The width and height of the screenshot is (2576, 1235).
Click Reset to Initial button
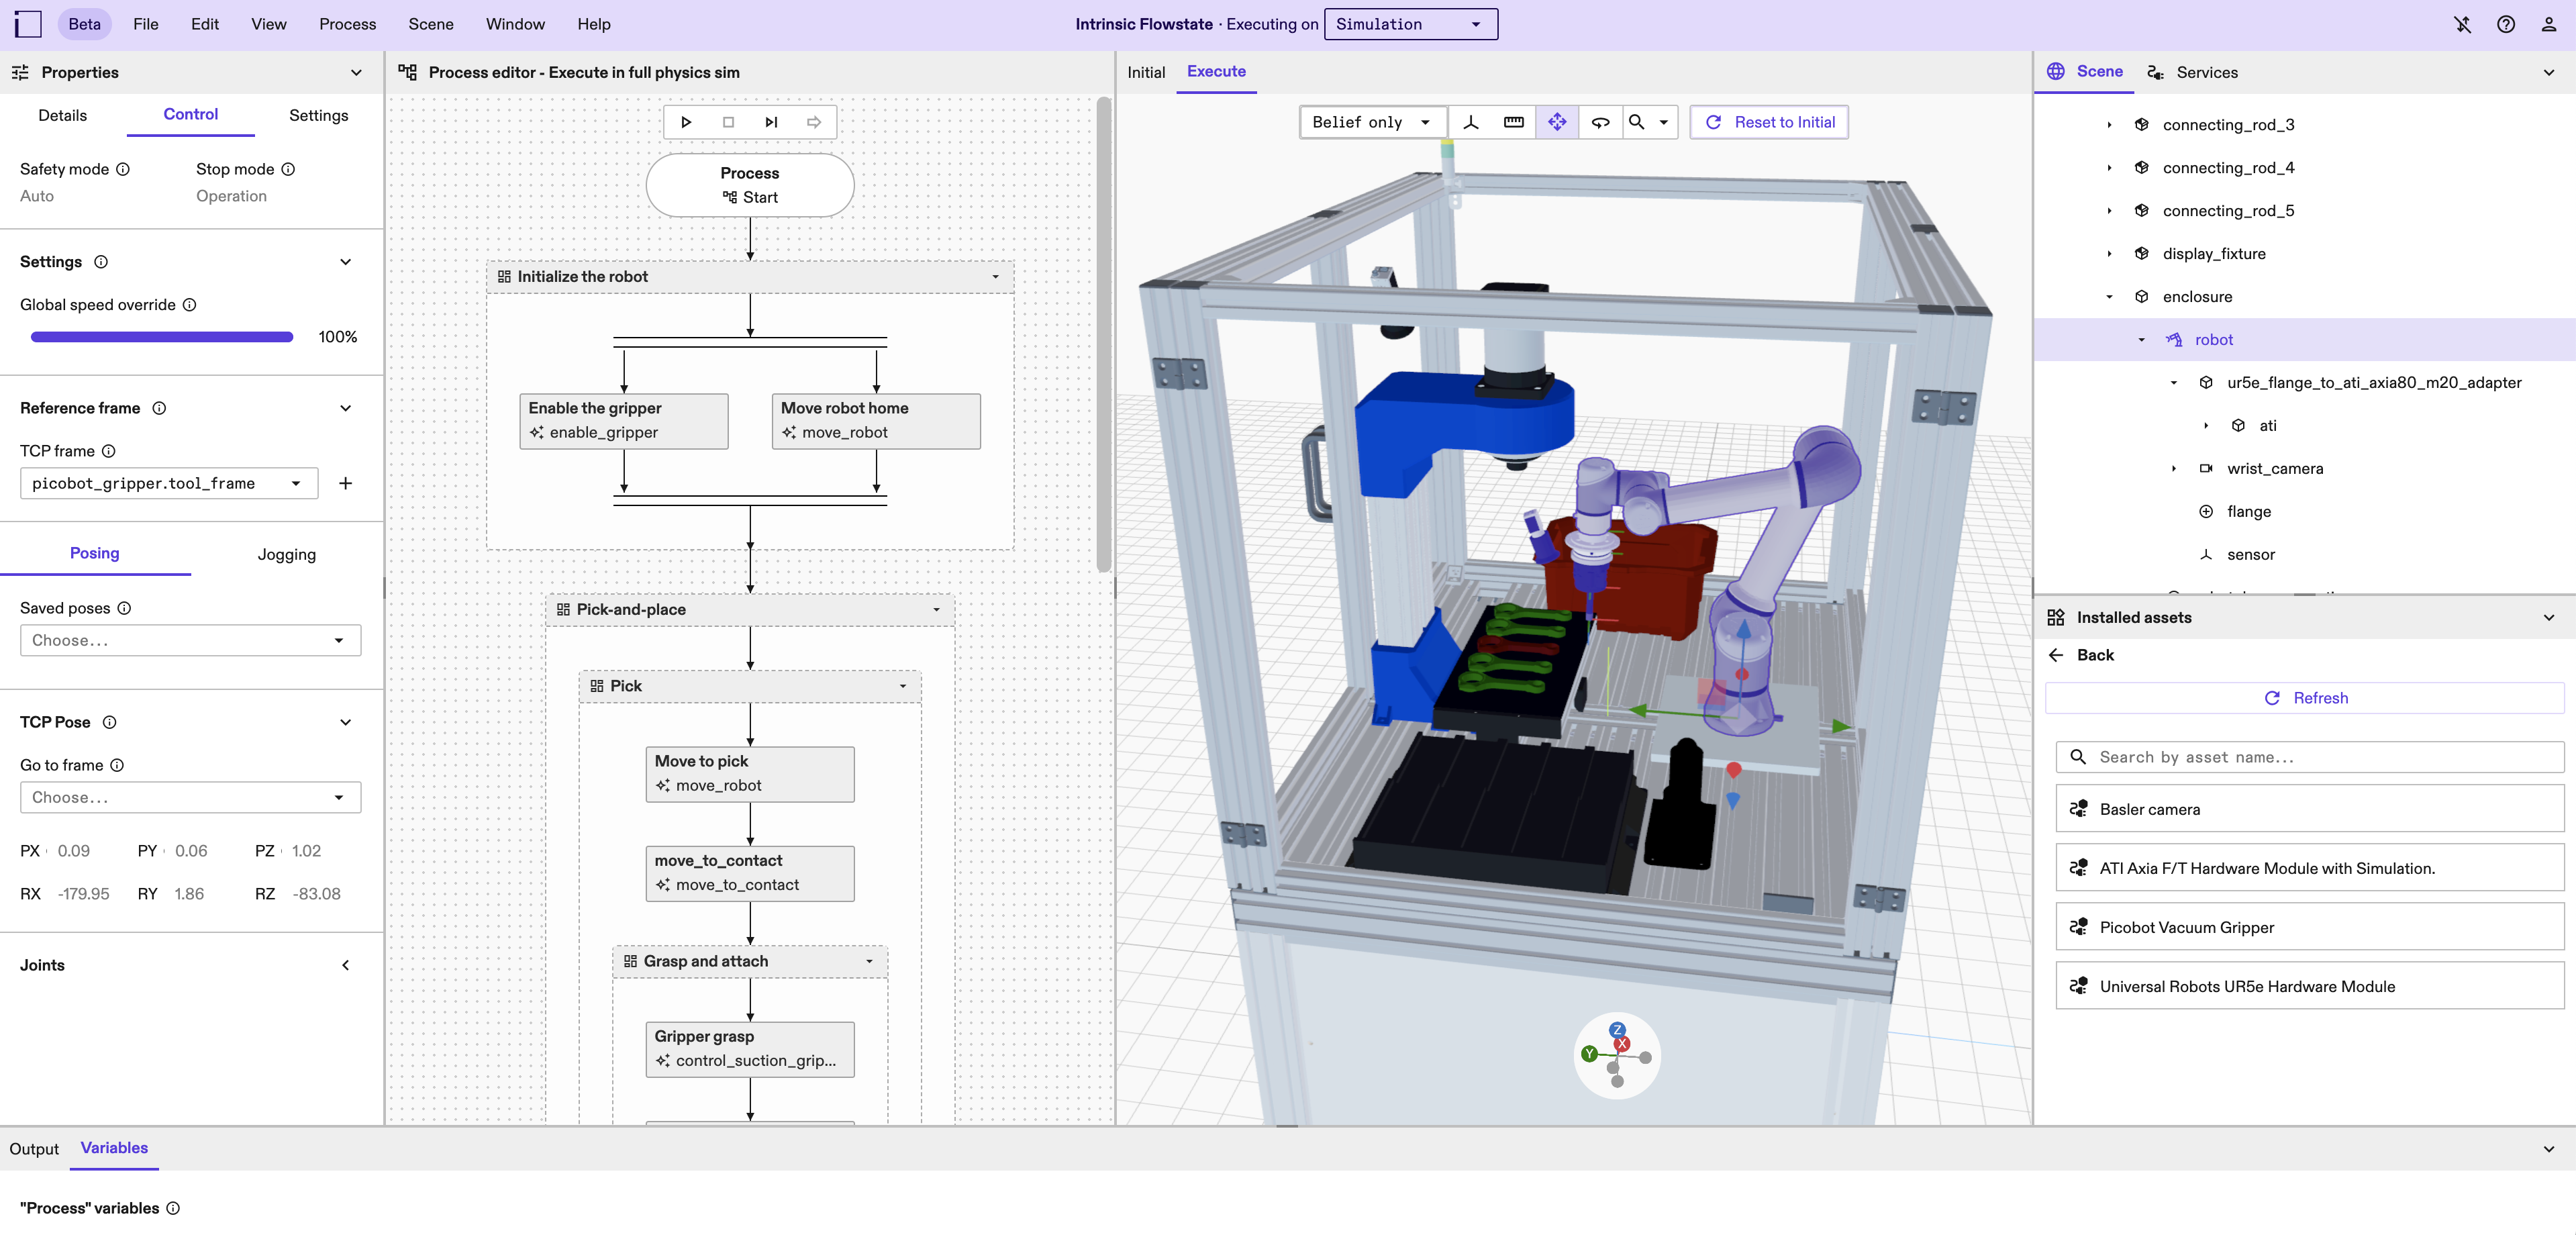point(1769,122)
